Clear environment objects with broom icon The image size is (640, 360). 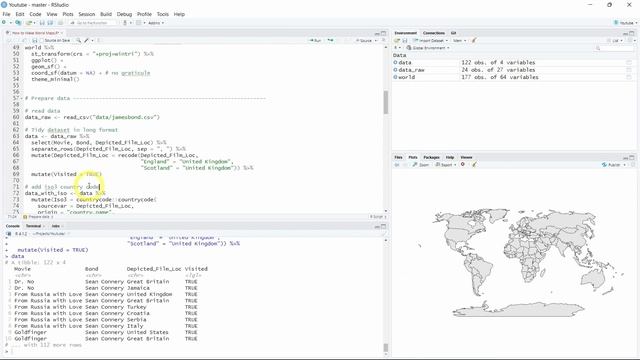coord(474,40)
